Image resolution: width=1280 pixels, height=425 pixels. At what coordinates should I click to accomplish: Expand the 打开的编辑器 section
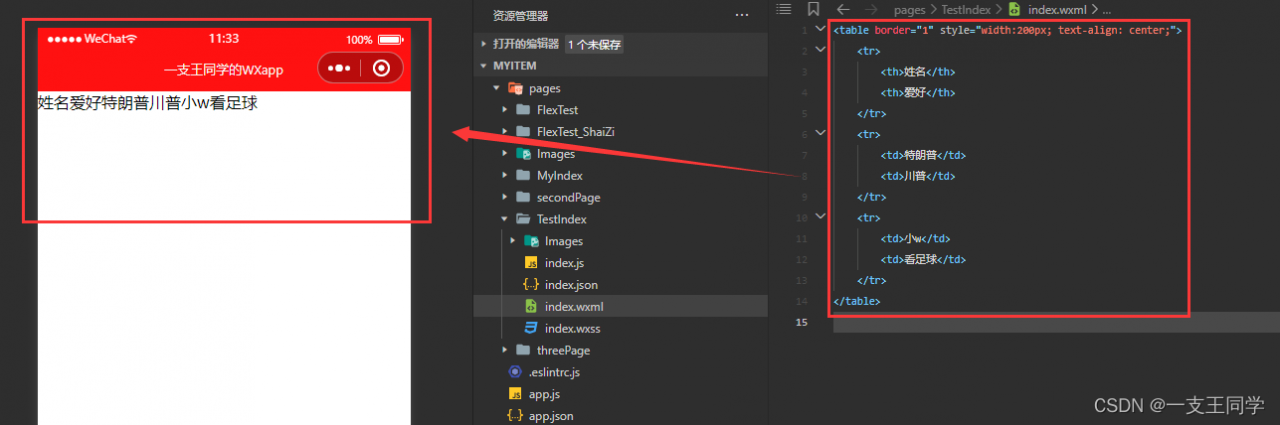pos(484,44)
